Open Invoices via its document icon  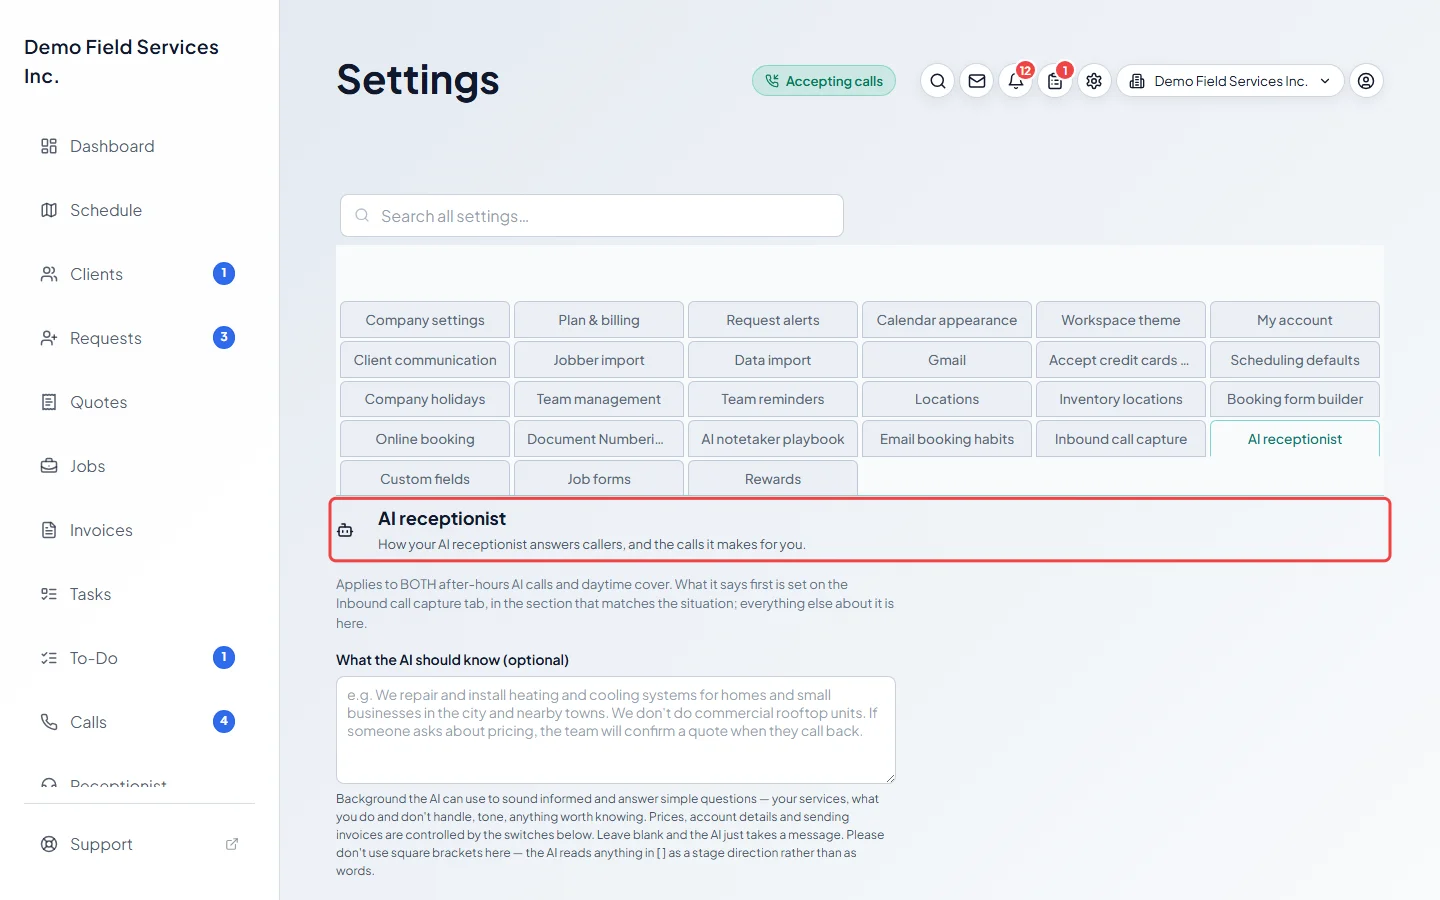49,530
